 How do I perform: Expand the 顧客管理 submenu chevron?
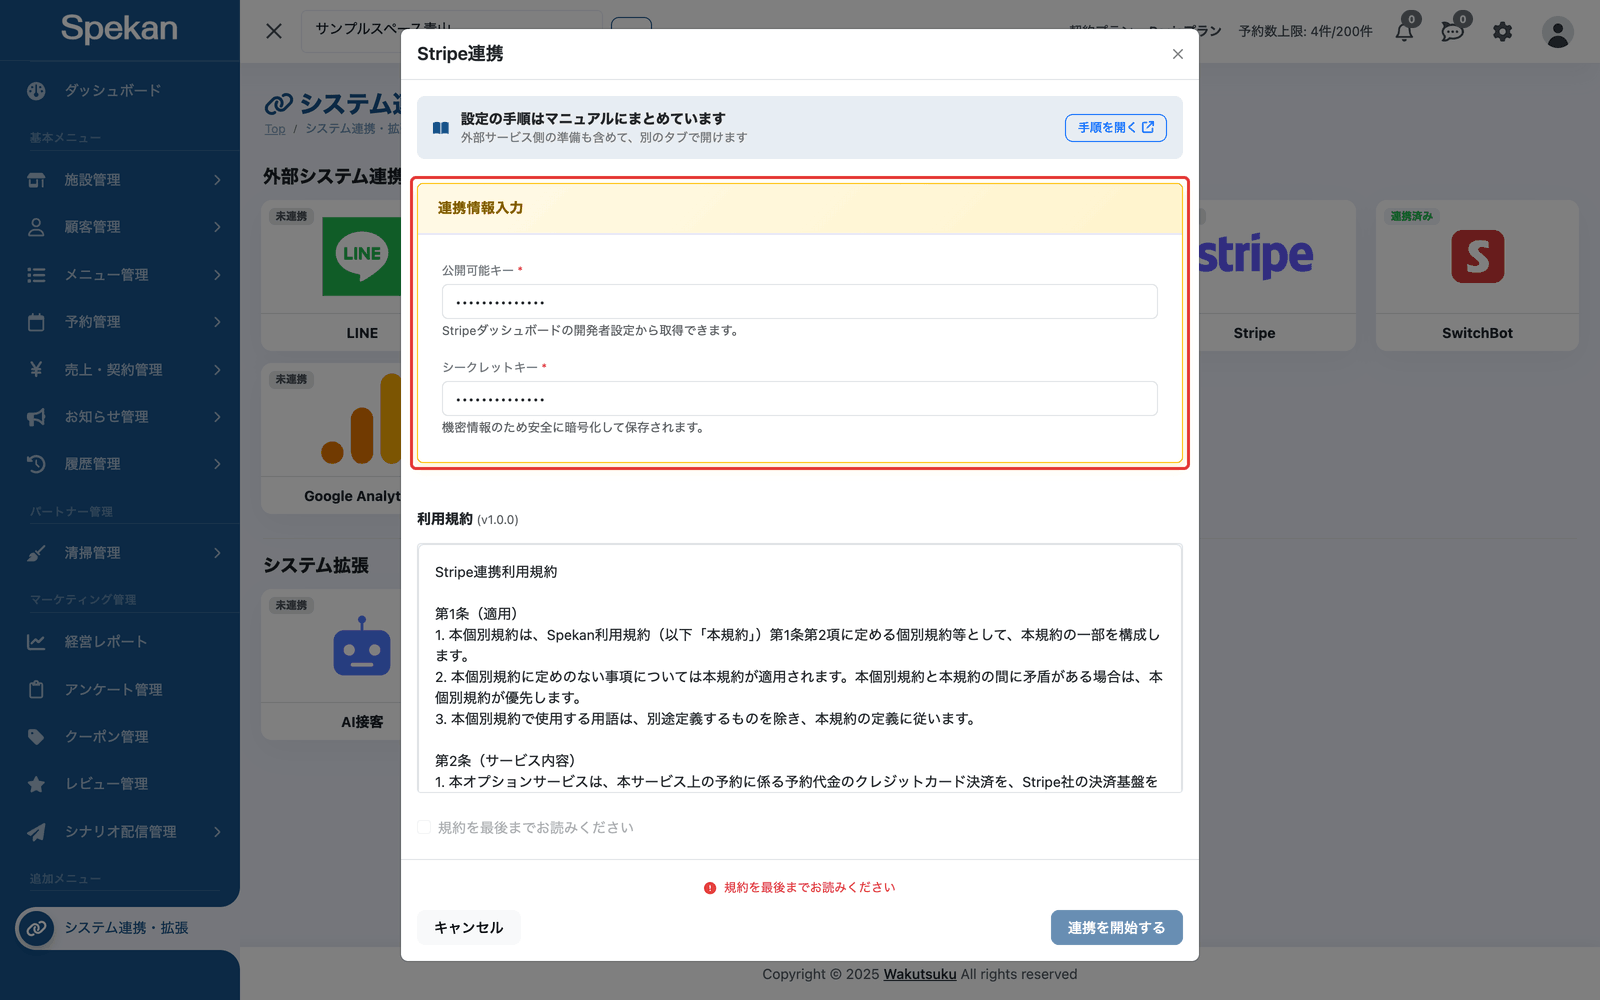217,227
